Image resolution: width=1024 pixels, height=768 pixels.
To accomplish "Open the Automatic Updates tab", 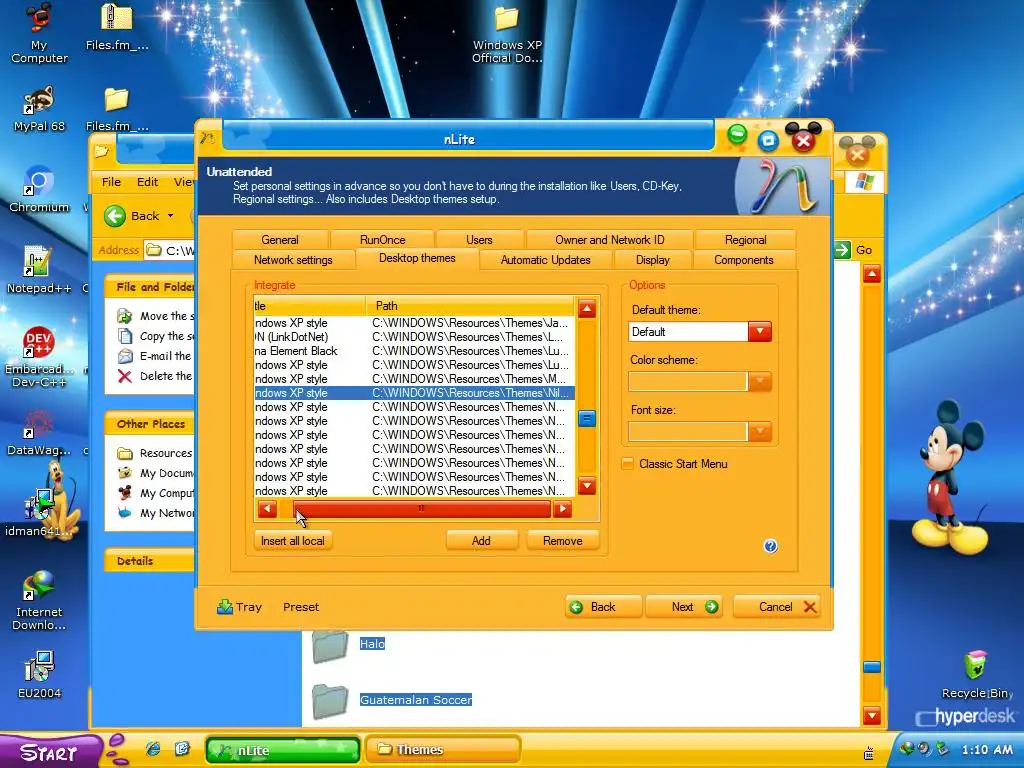I will coord(545,260).
